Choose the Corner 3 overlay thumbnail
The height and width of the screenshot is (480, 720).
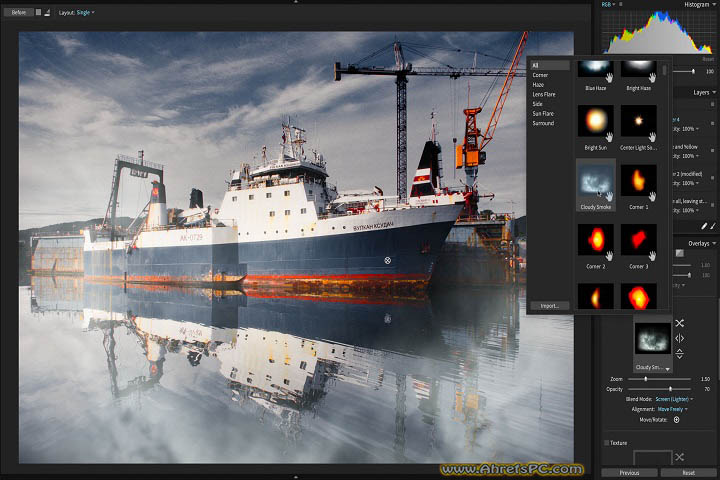638,240
